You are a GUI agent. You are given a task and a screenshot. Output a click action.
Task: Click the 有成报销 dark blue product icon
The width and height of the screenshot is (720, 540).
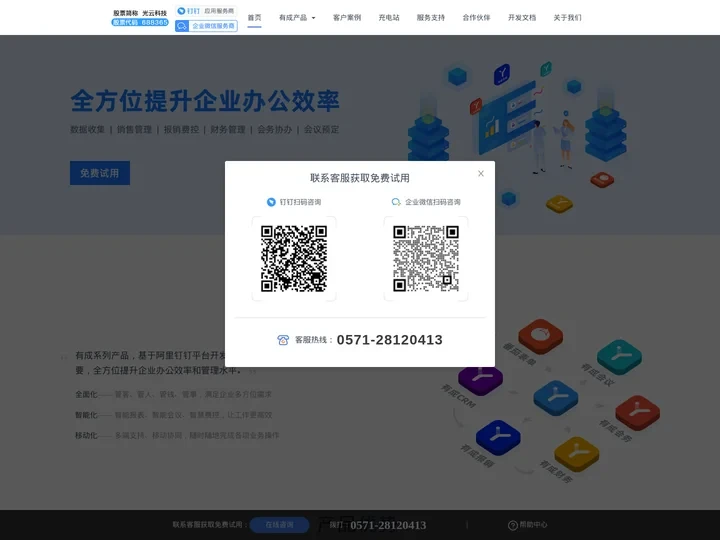click(x=498, y=437)
